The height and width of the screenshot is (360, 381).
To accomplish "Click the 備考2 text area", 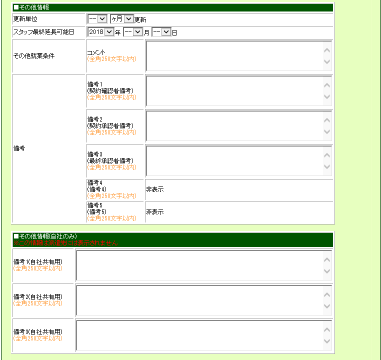I will pyautogui.click(x=239, y=126).
